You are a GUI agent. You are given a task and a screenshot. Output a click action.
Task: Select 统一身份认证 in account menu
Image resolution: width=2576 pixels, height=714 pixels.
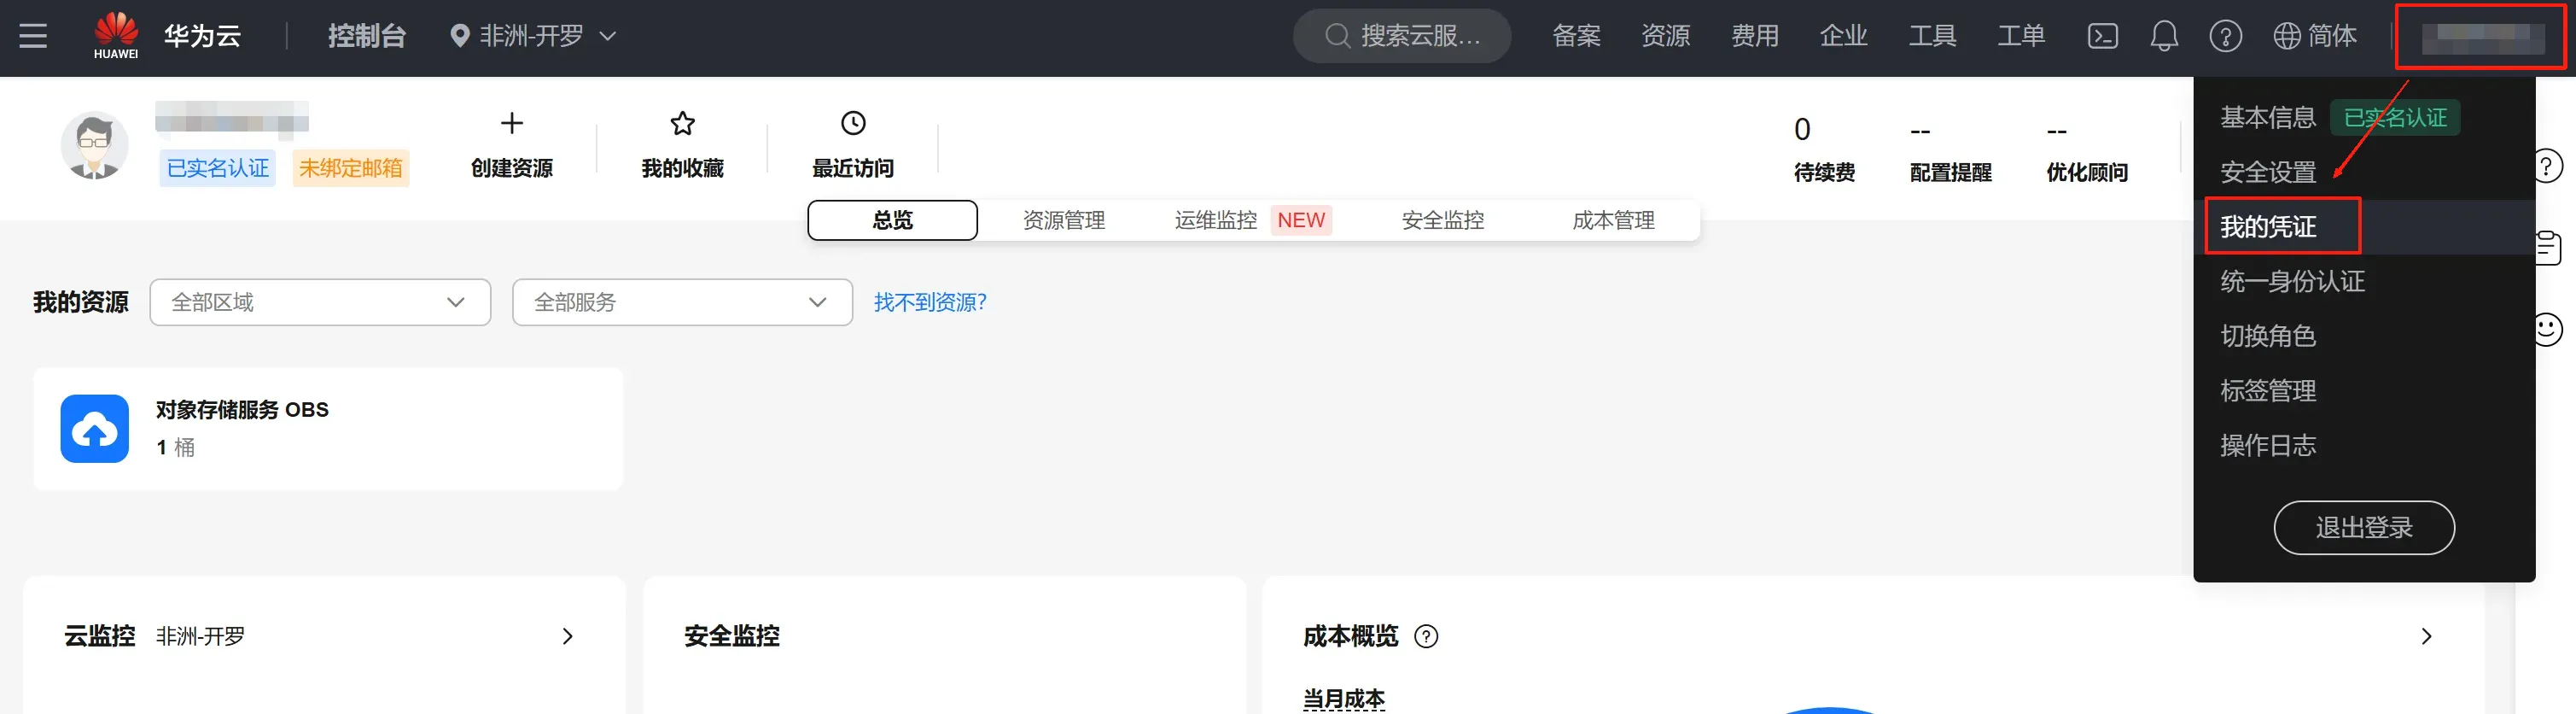click(x=2292, y=281)
